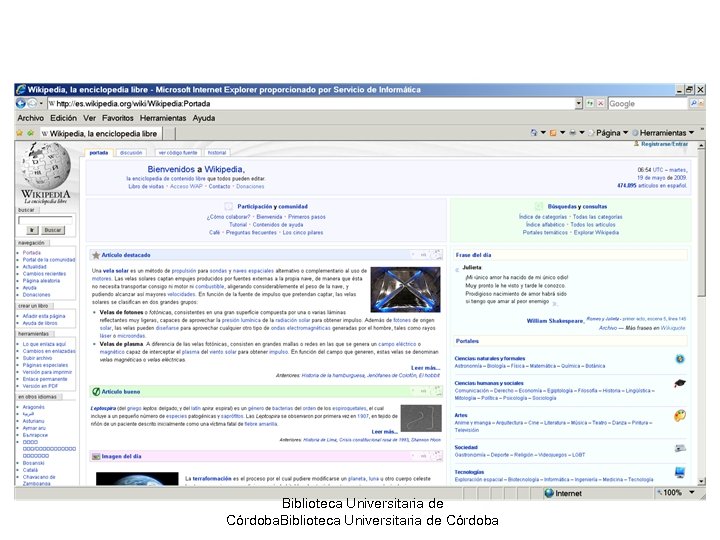The width and height of the screenshot is (720, 540).
Task: Open the Ayuda menu
Action: [x=204, y=118]
